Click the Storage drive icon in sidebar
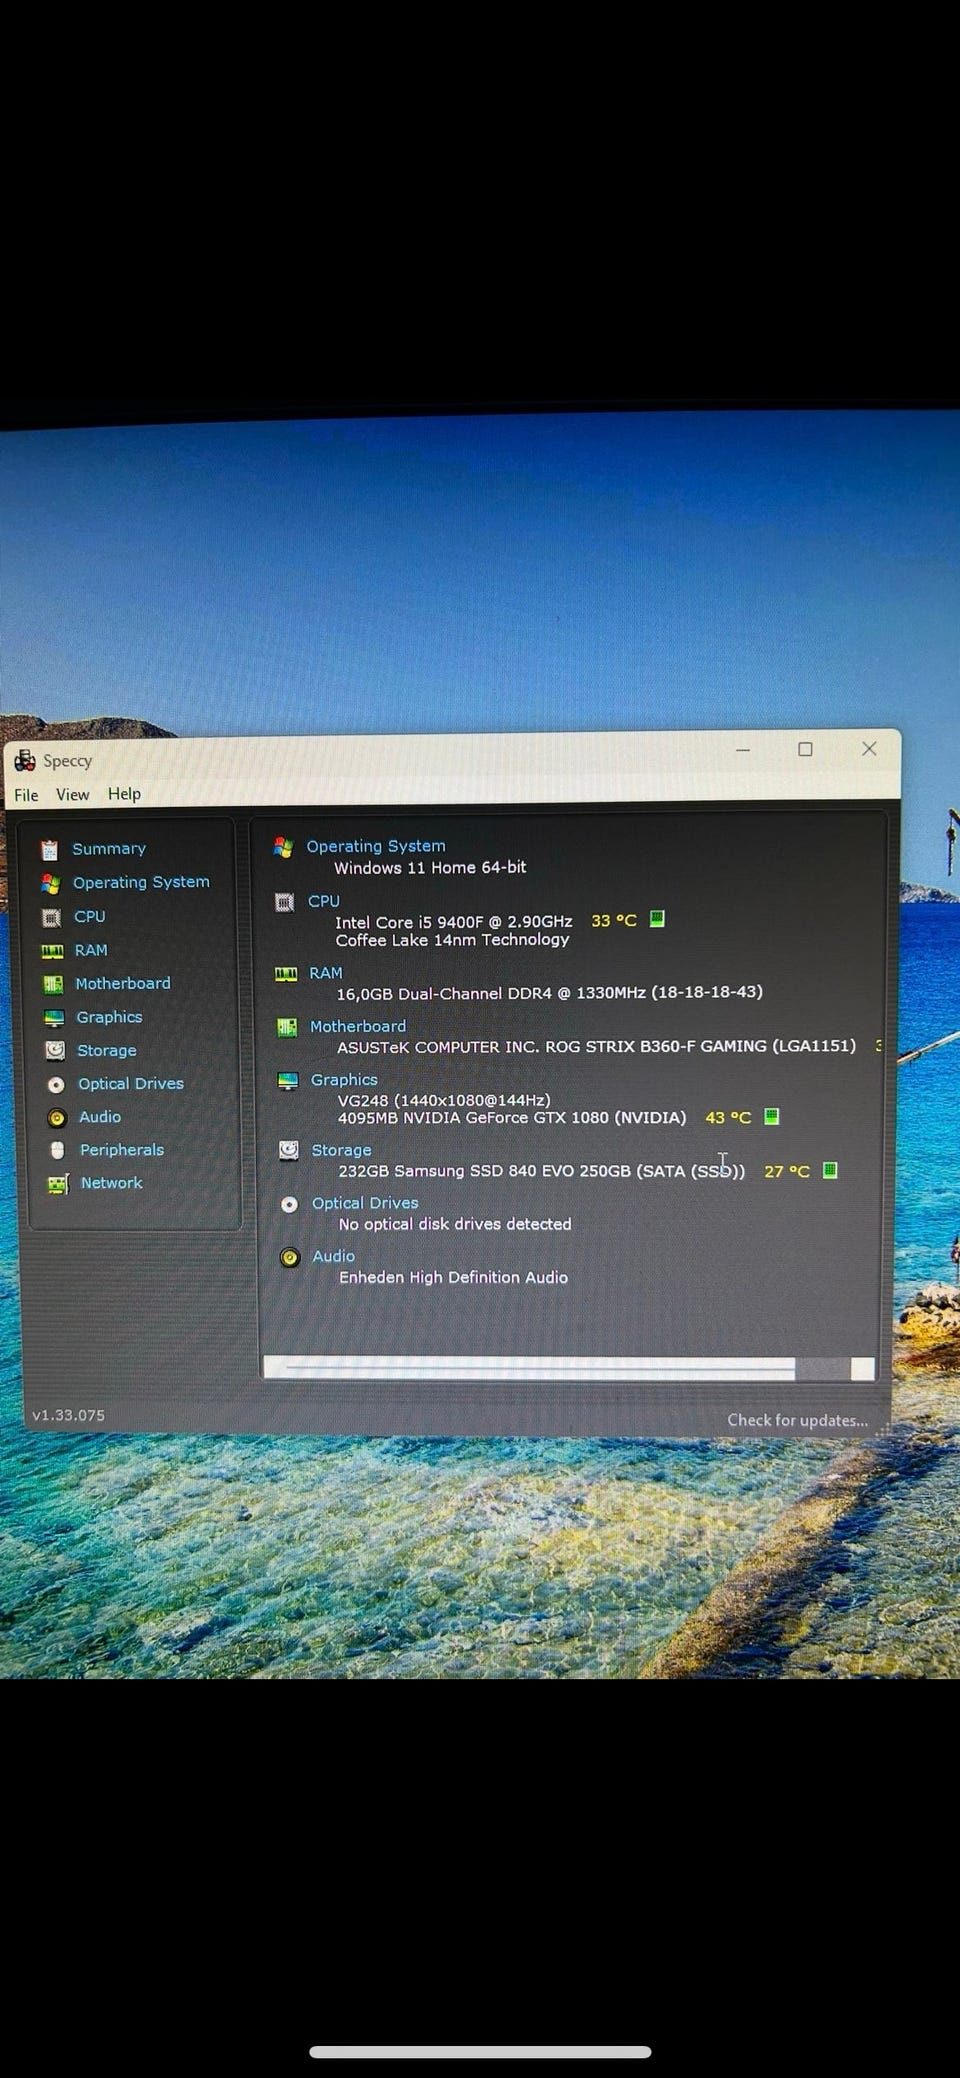 coord(56,1051)
